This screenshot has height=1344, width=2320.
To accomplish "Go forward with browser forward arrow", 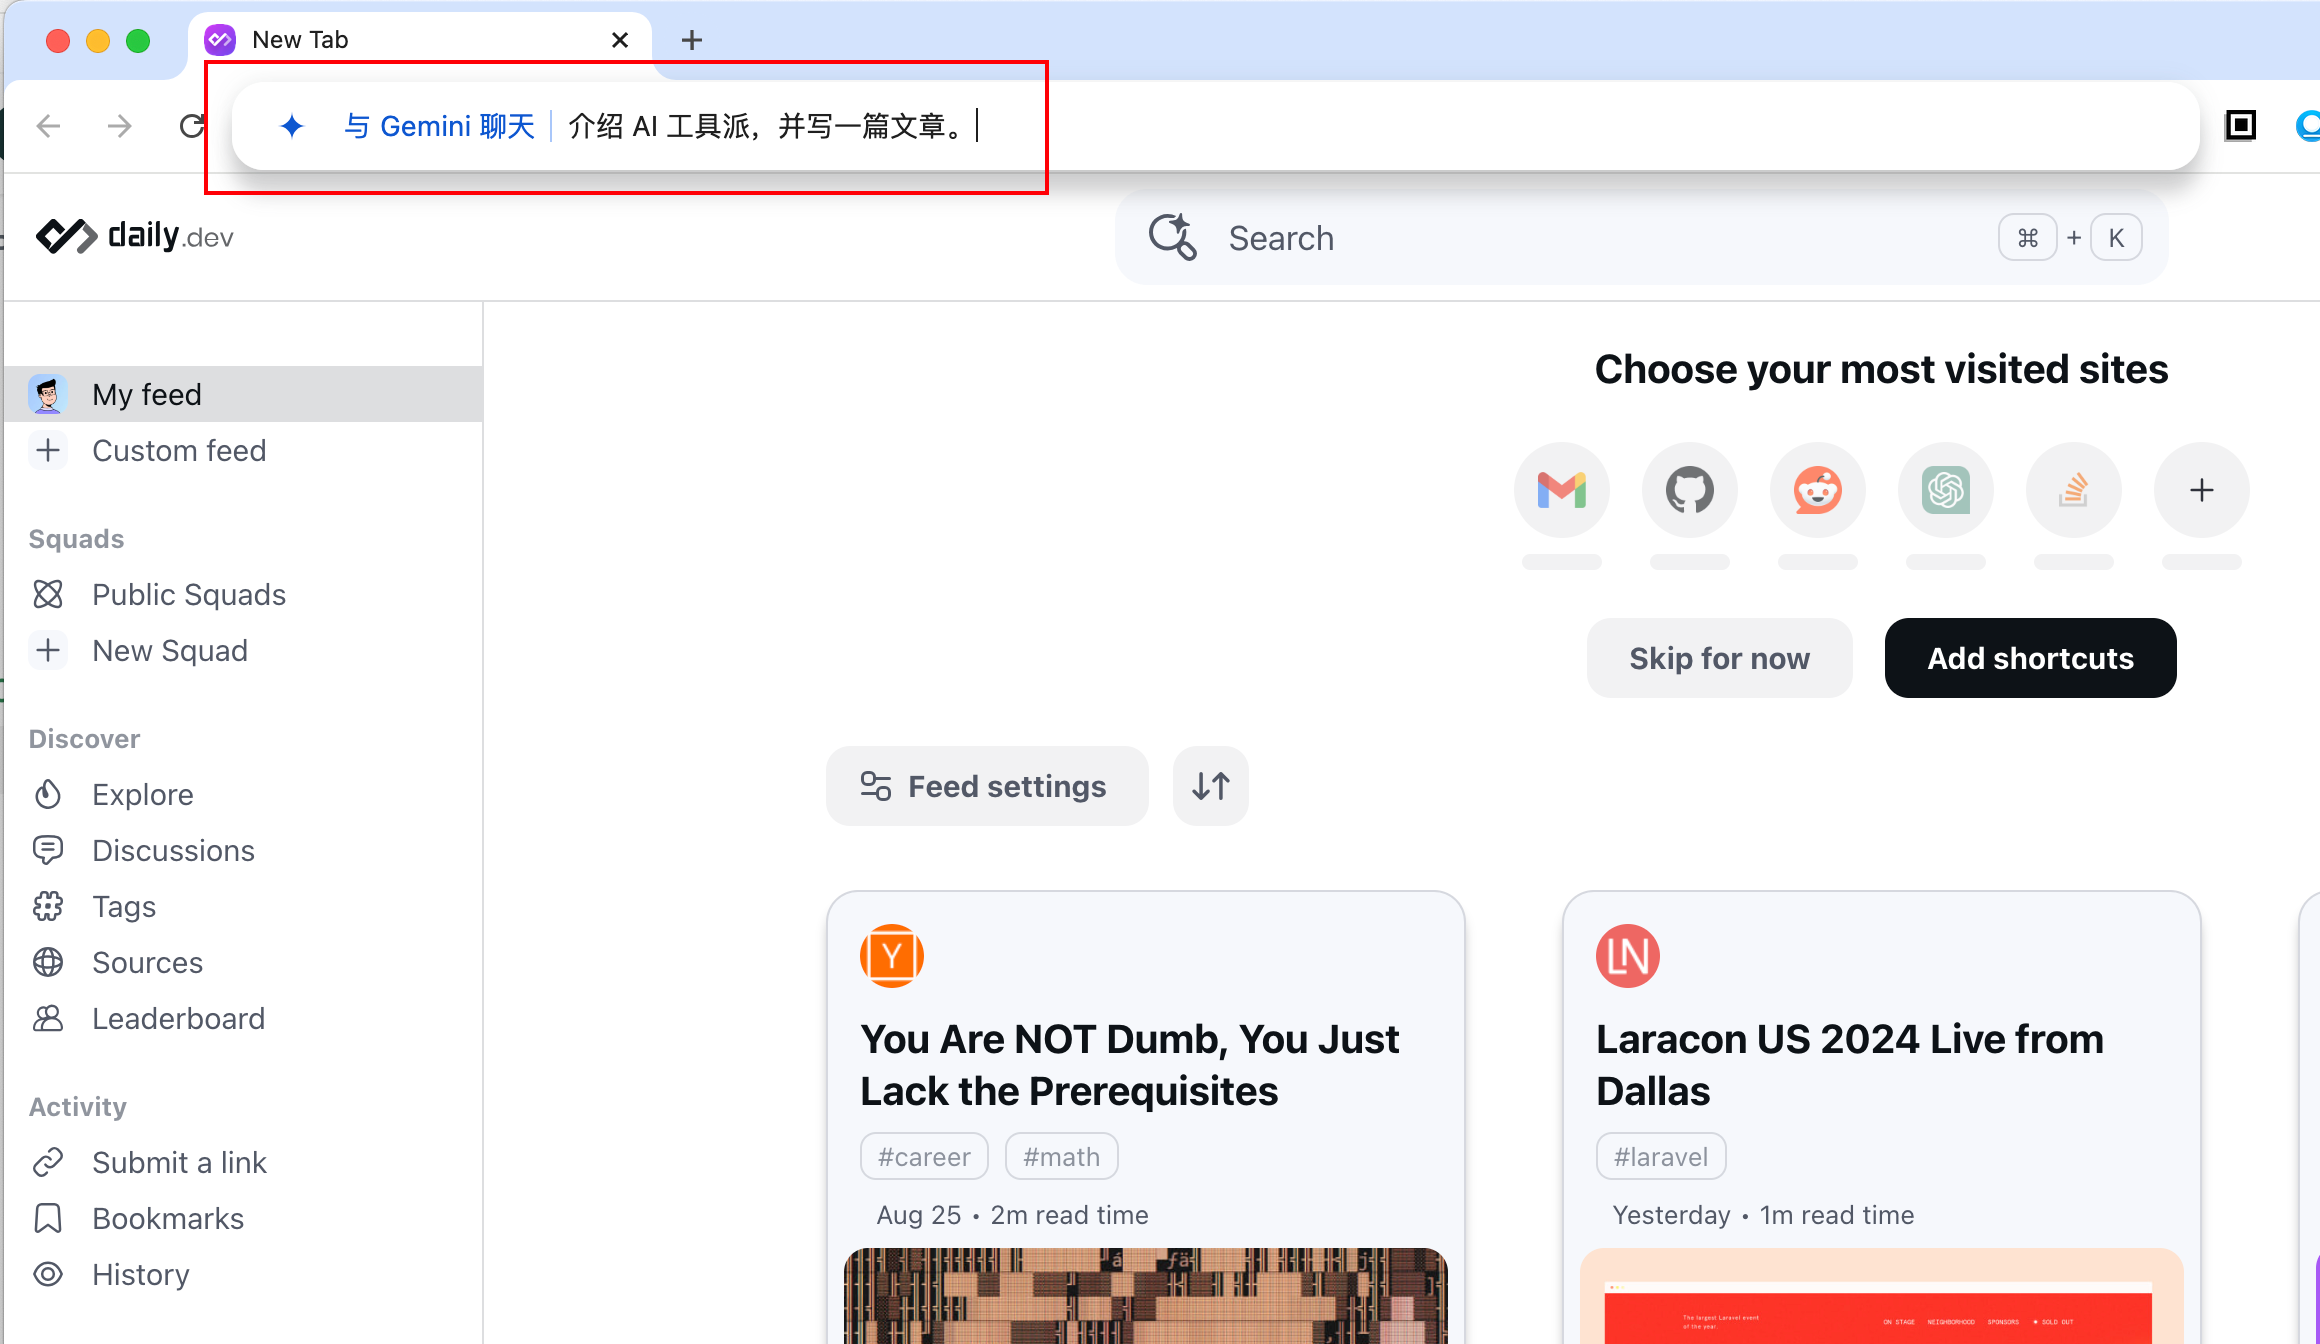I will [120, 126].
